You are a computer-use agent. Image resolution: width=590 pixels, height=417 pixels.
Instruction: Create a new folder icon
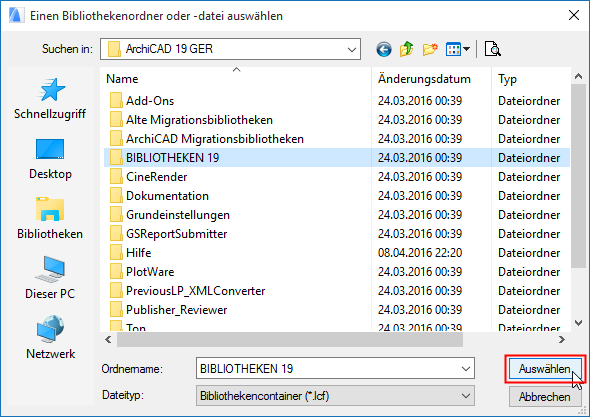click(x=430, y=49)
